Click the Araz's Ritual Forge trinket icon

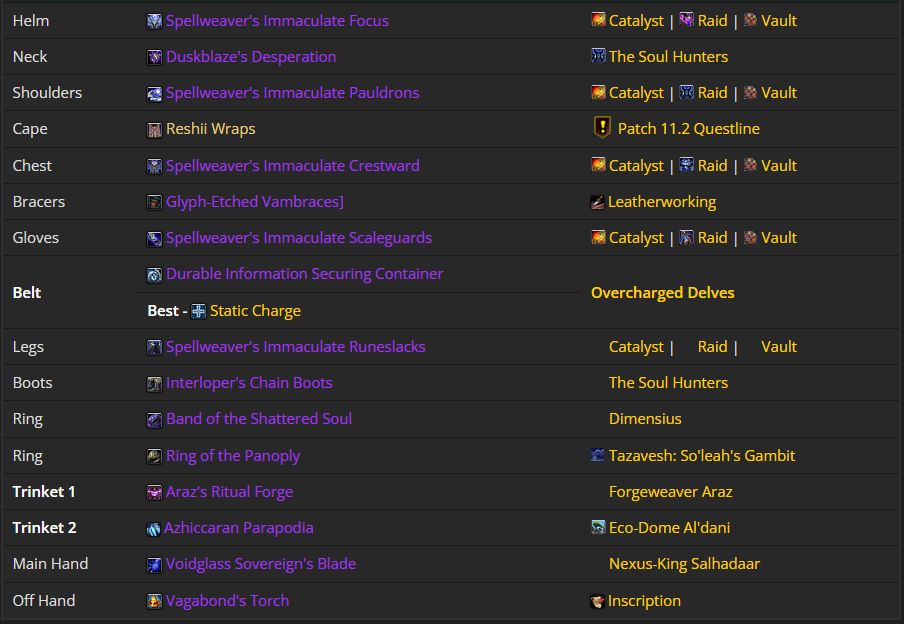pos(153,492)
